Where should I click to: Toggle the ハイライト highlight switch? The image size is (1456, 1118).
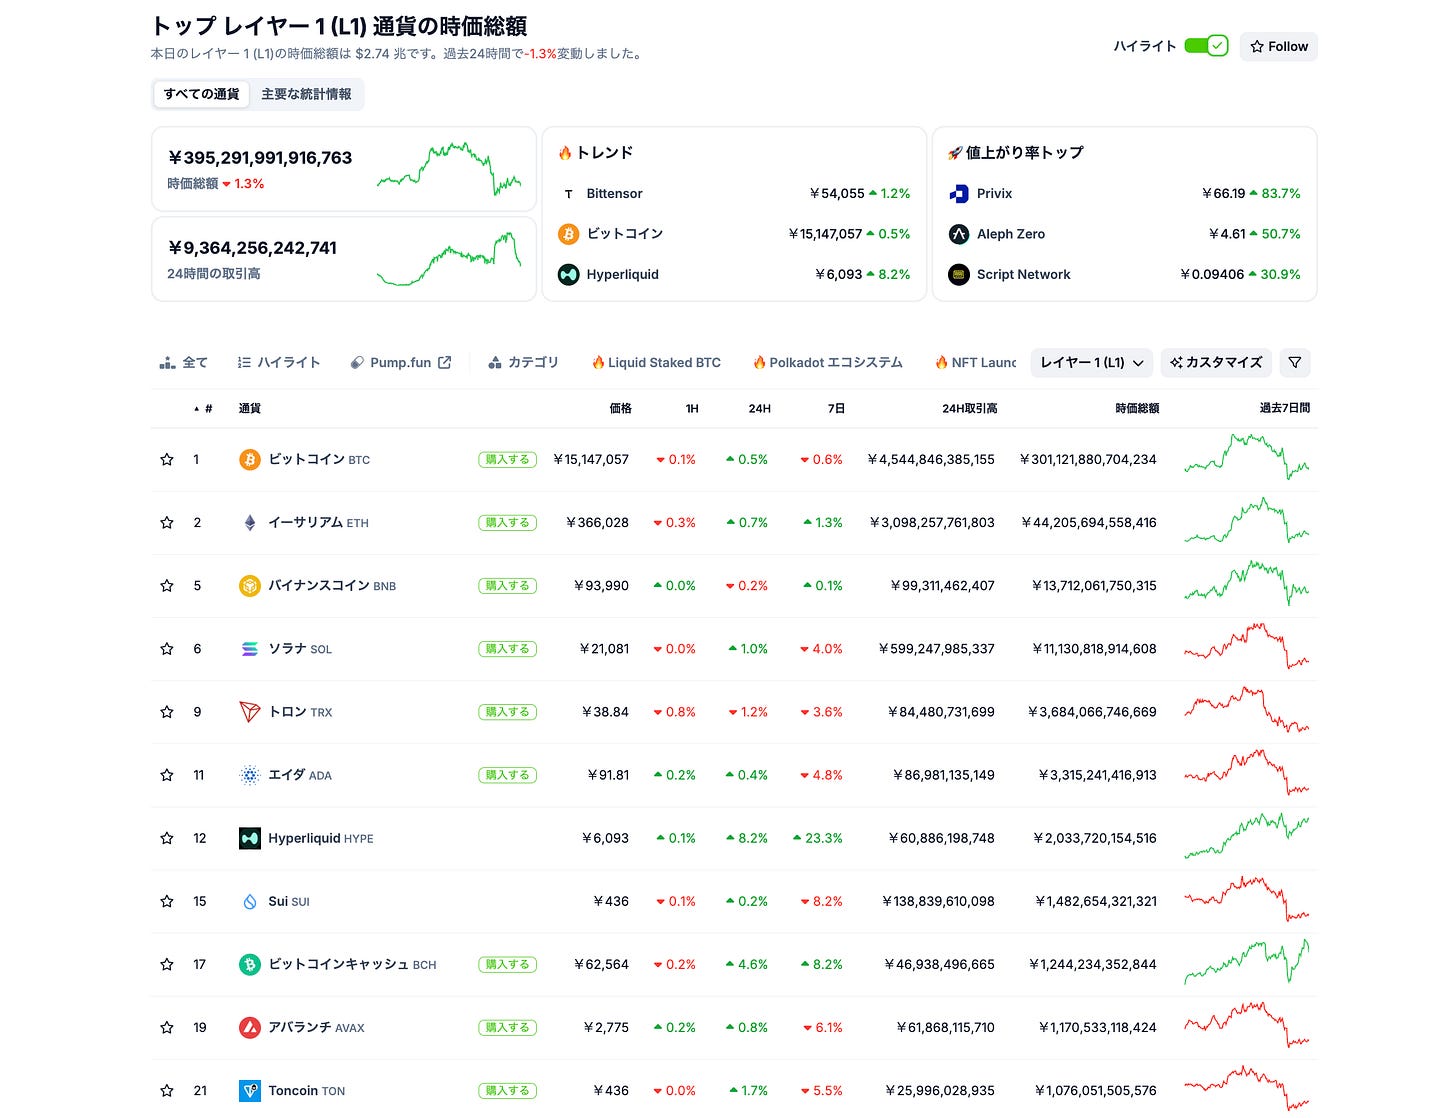pos(1206,46)
